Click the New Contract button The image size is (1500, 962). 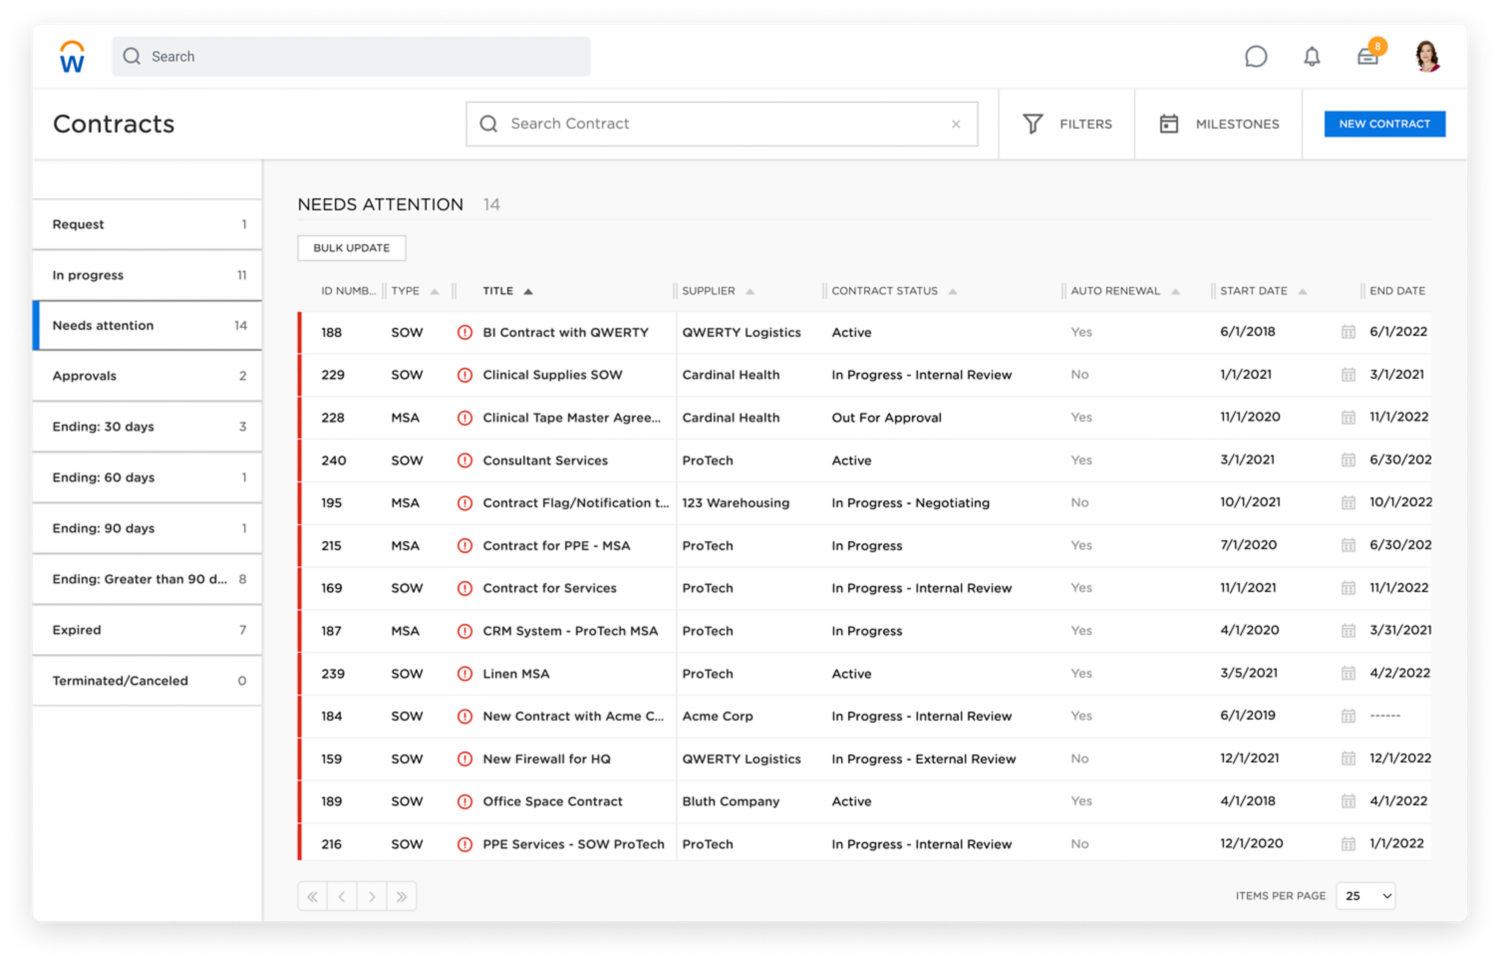click(x=1384, y=124)
